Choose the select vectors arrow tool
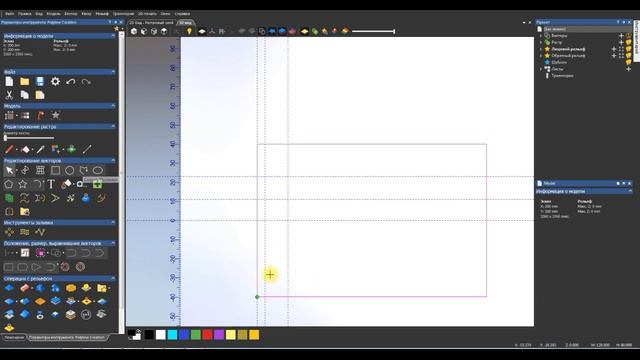The image size is (640, 360). pyautogui.click(x=9, y=170)
